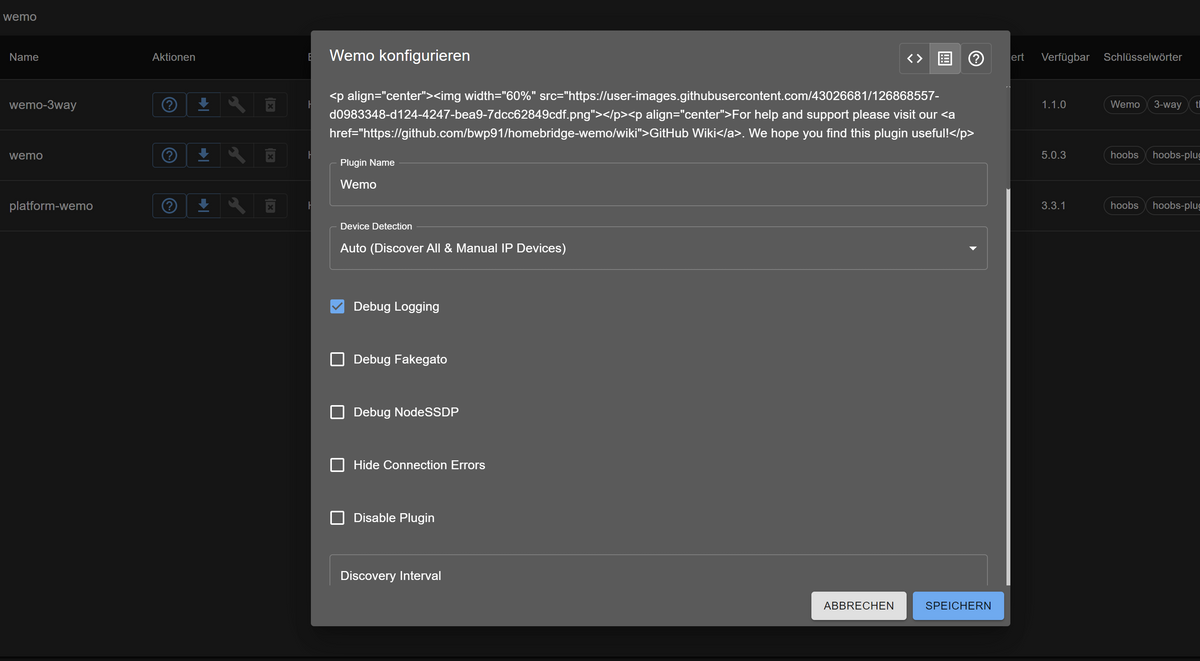Screen dimensions: 1200x661
Task: Open help icon for wemo row
Action: point(170,155)
